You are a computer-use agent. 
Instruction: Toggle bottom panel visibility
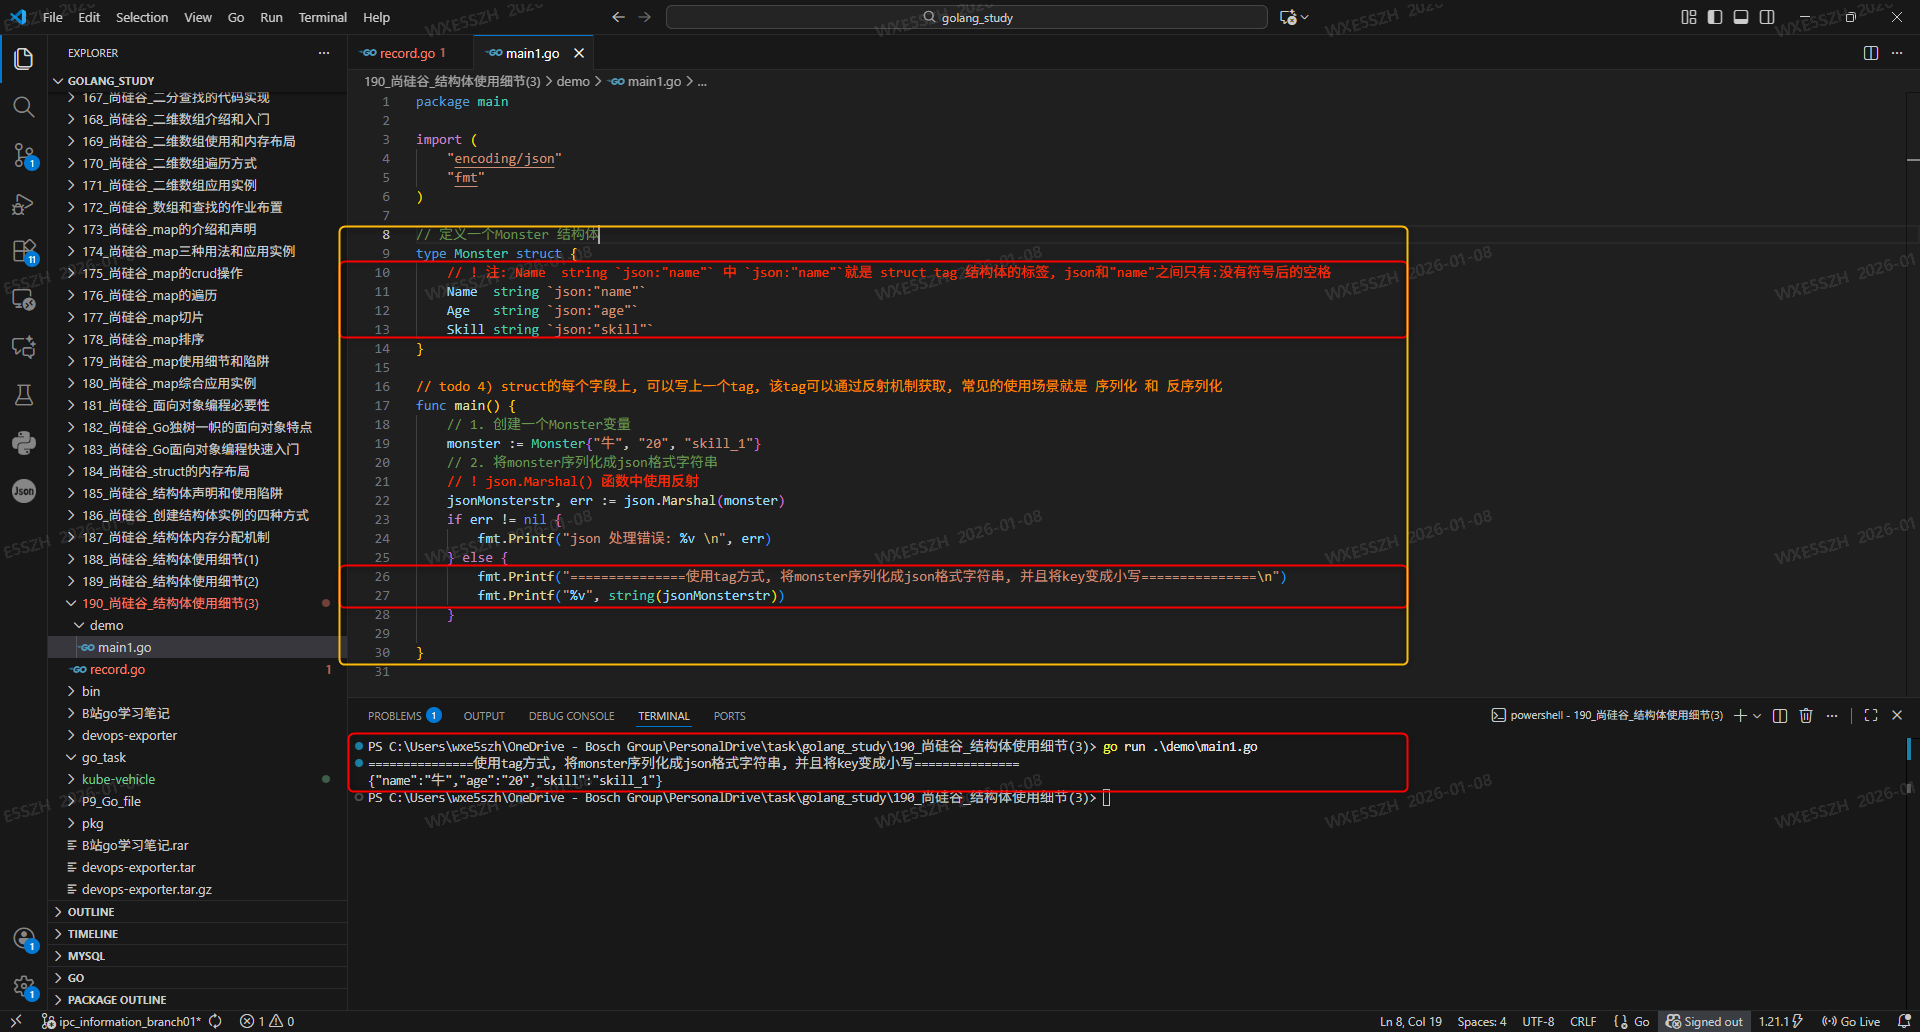tap(1741, 17)
